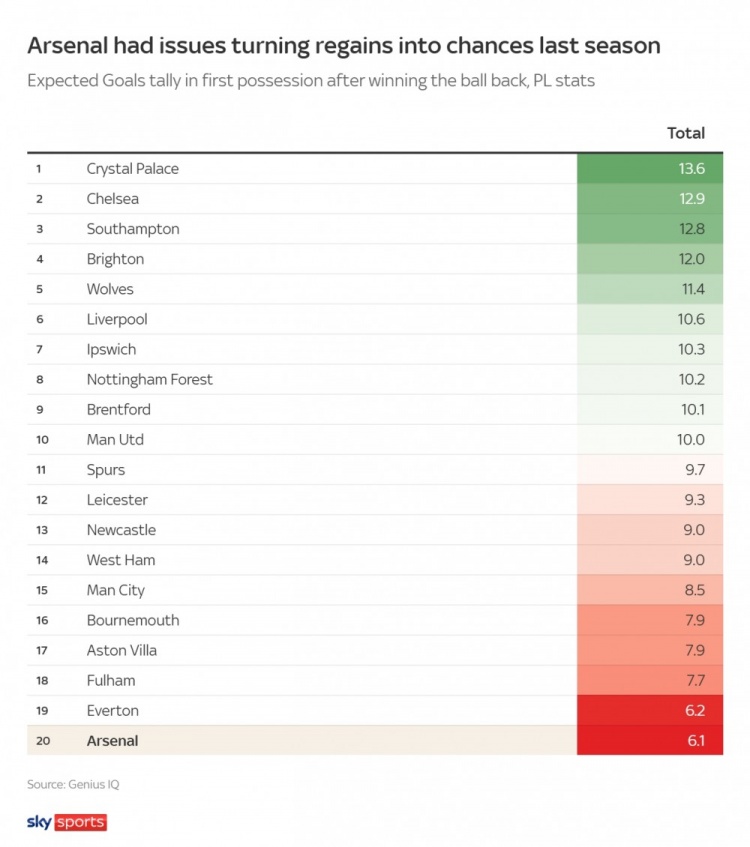Click the Sky Sports logo
This screenshot has height=847, width=750.
pyautogui.click(x=66, y=822)
